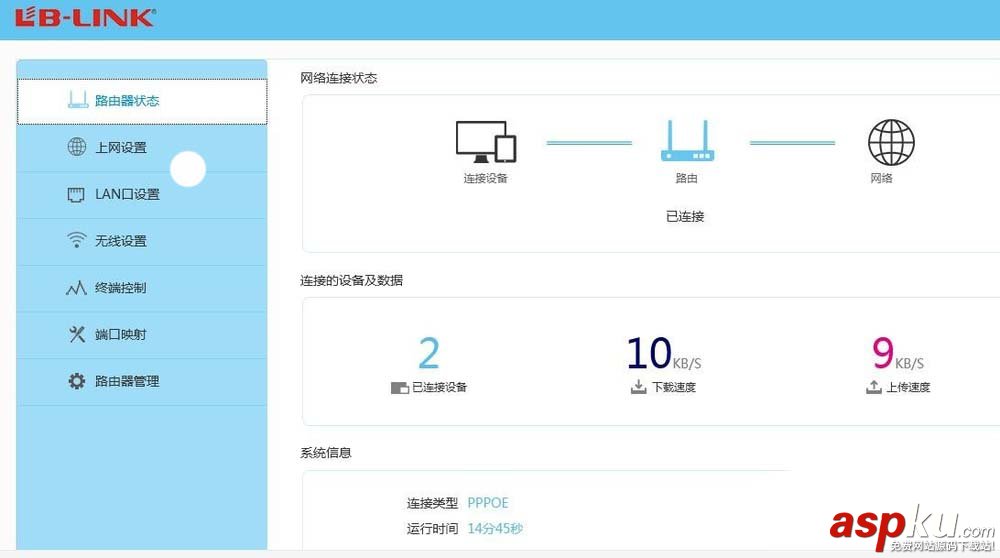Open the 路由器状态 menu item
The height and width of the screenshot is (558, 1000).
[x=142, y=101]
